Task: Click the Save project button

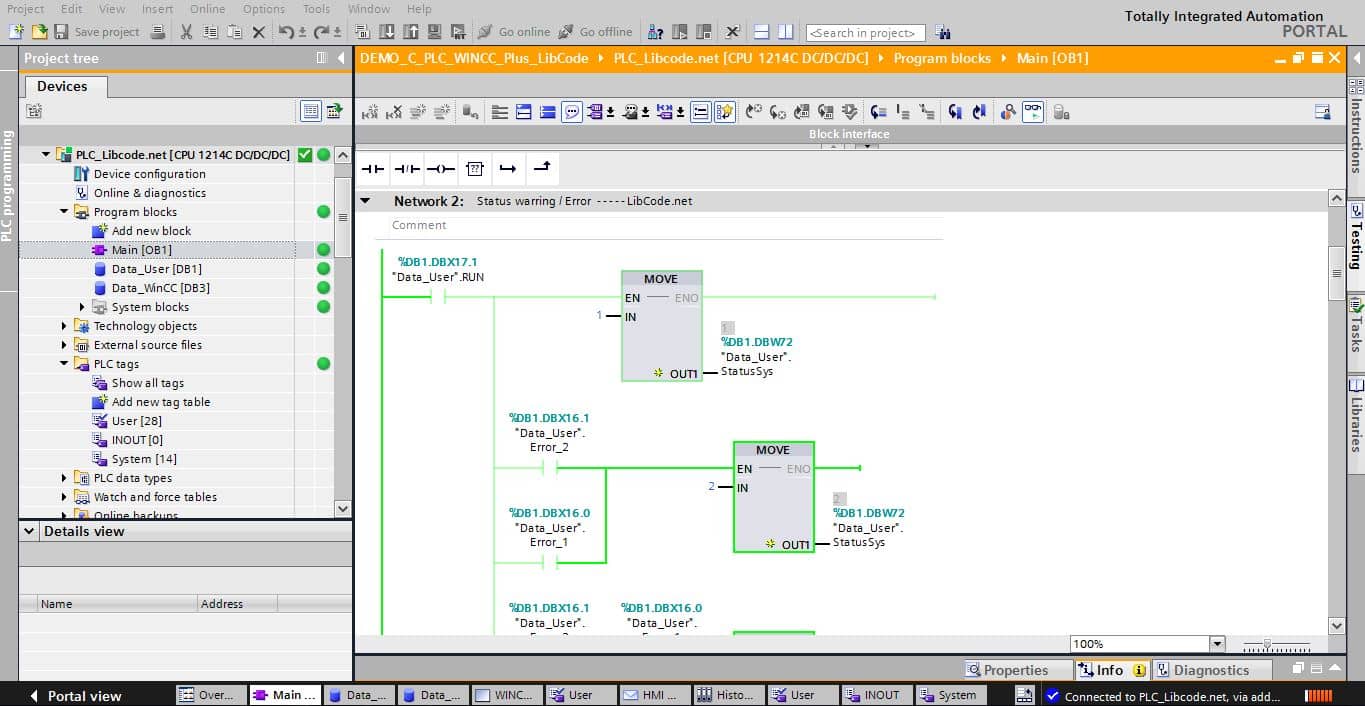Action: pyautogui.click(x=96, y=32)
